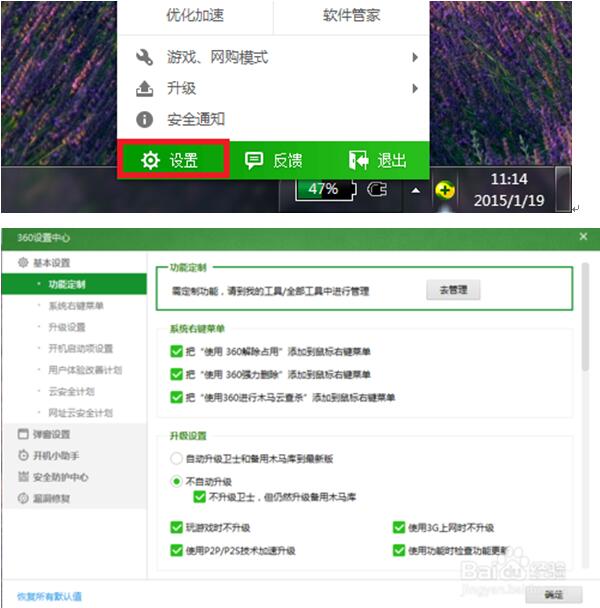600x608 pixels.
Task: Click the exit door icon beside 退出
Action: coord(358,160)
